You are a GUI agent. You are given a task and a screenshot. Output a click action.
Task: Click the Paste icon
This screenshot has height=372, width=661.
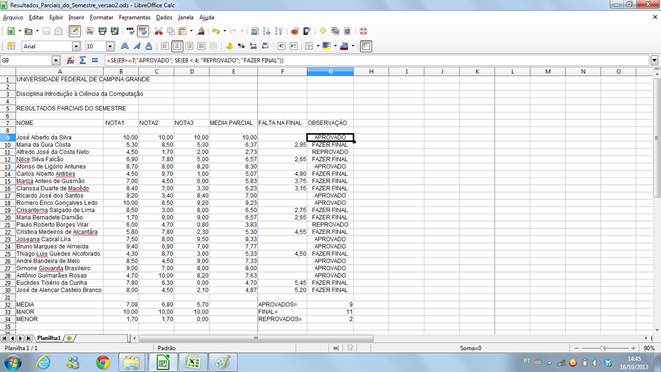coord(183,31)
